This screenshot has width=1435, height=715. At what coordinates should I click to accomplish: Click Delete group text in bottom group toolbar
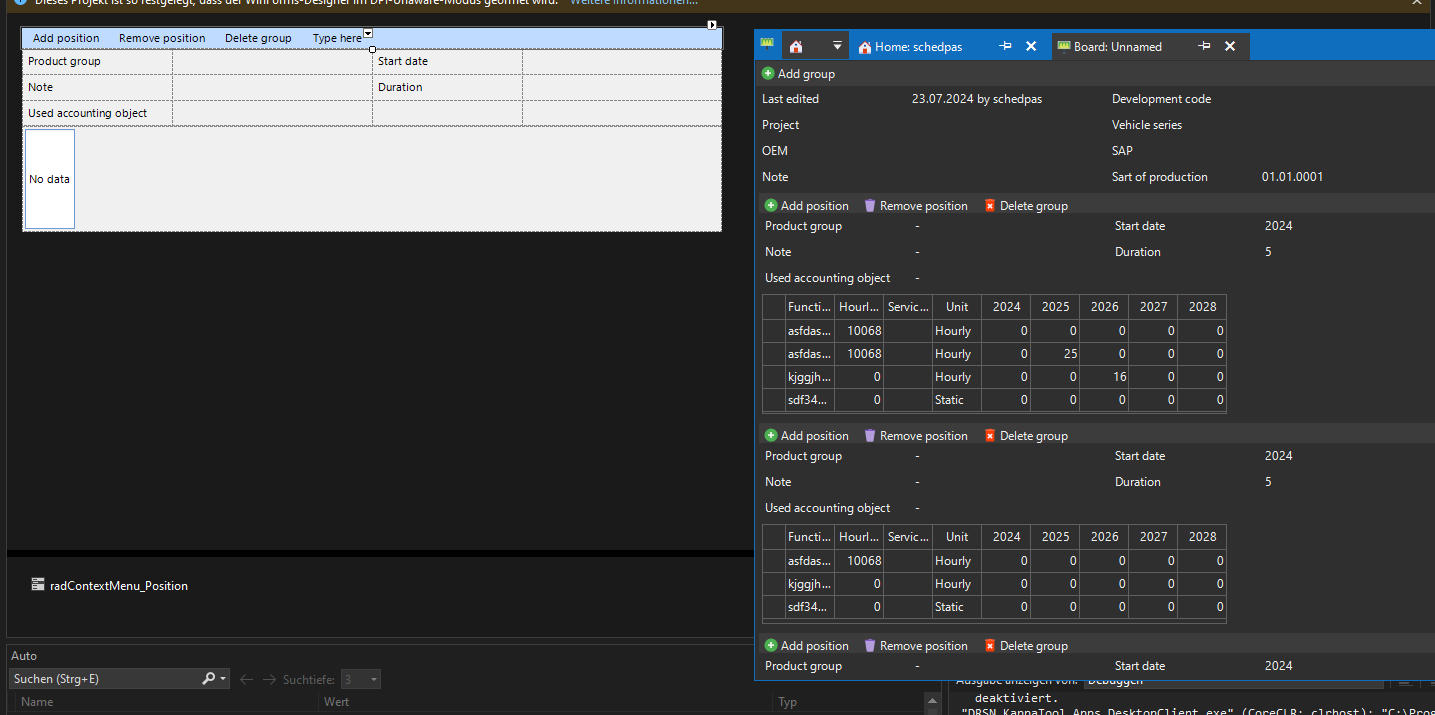[1034, 645]
